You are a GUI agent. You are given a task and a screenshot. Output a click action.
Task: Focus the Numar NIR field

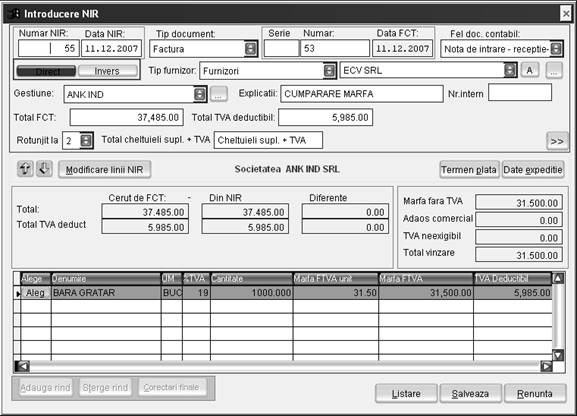click(x=49, y=48)
